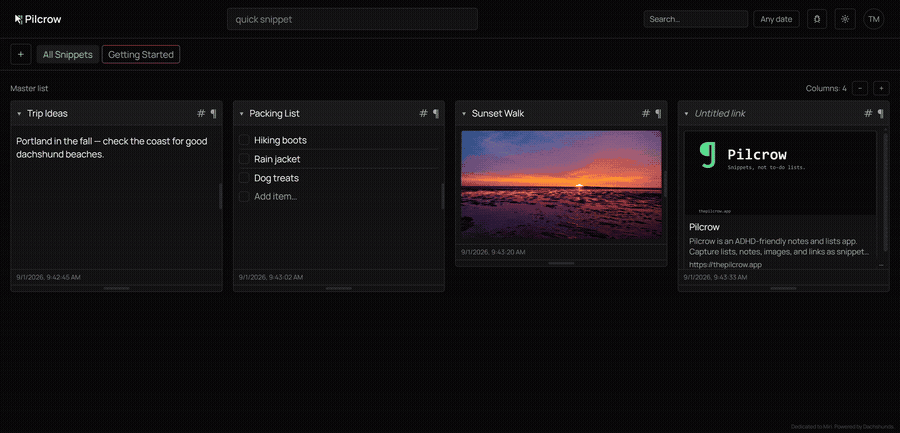Click the Untitled link title

click(720, 113)
